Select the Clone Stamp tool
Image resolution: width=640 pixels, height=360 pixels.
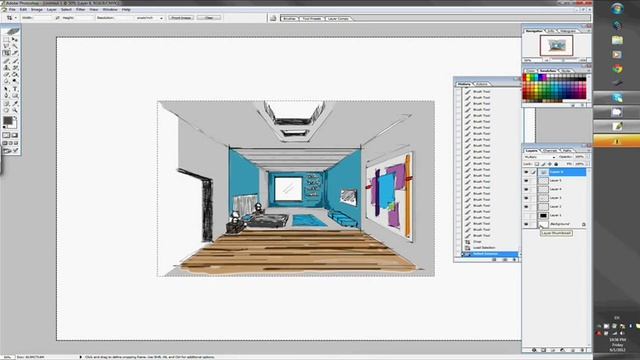(x=6, y=67)
